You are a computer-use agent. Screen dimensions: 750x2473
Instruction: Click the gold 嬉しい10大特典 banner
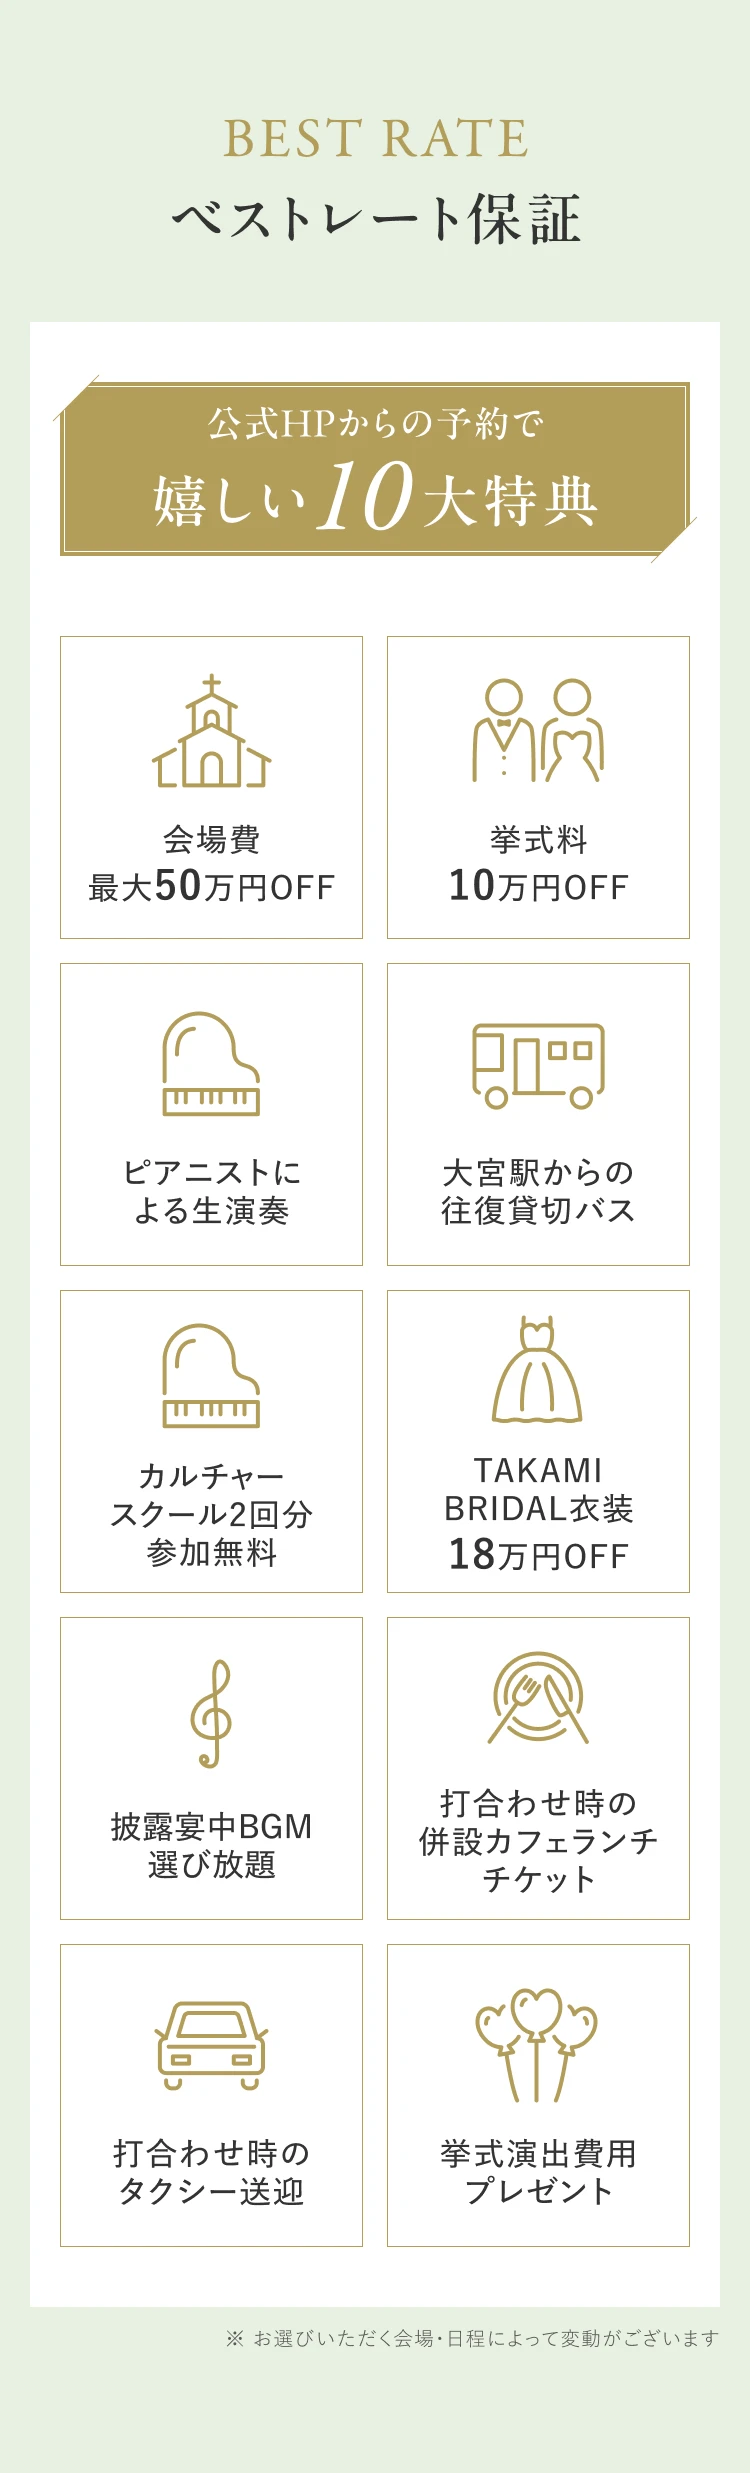point(375,469)
